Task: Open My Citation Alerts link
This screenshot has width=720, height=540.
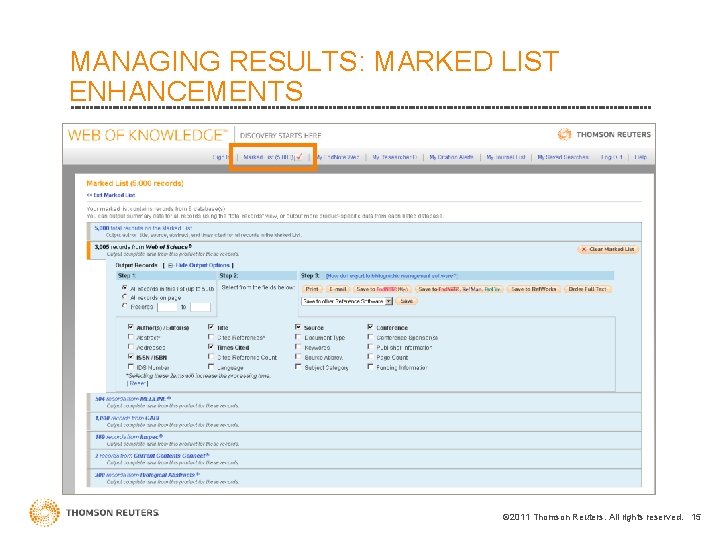Action: pos(451,157)
